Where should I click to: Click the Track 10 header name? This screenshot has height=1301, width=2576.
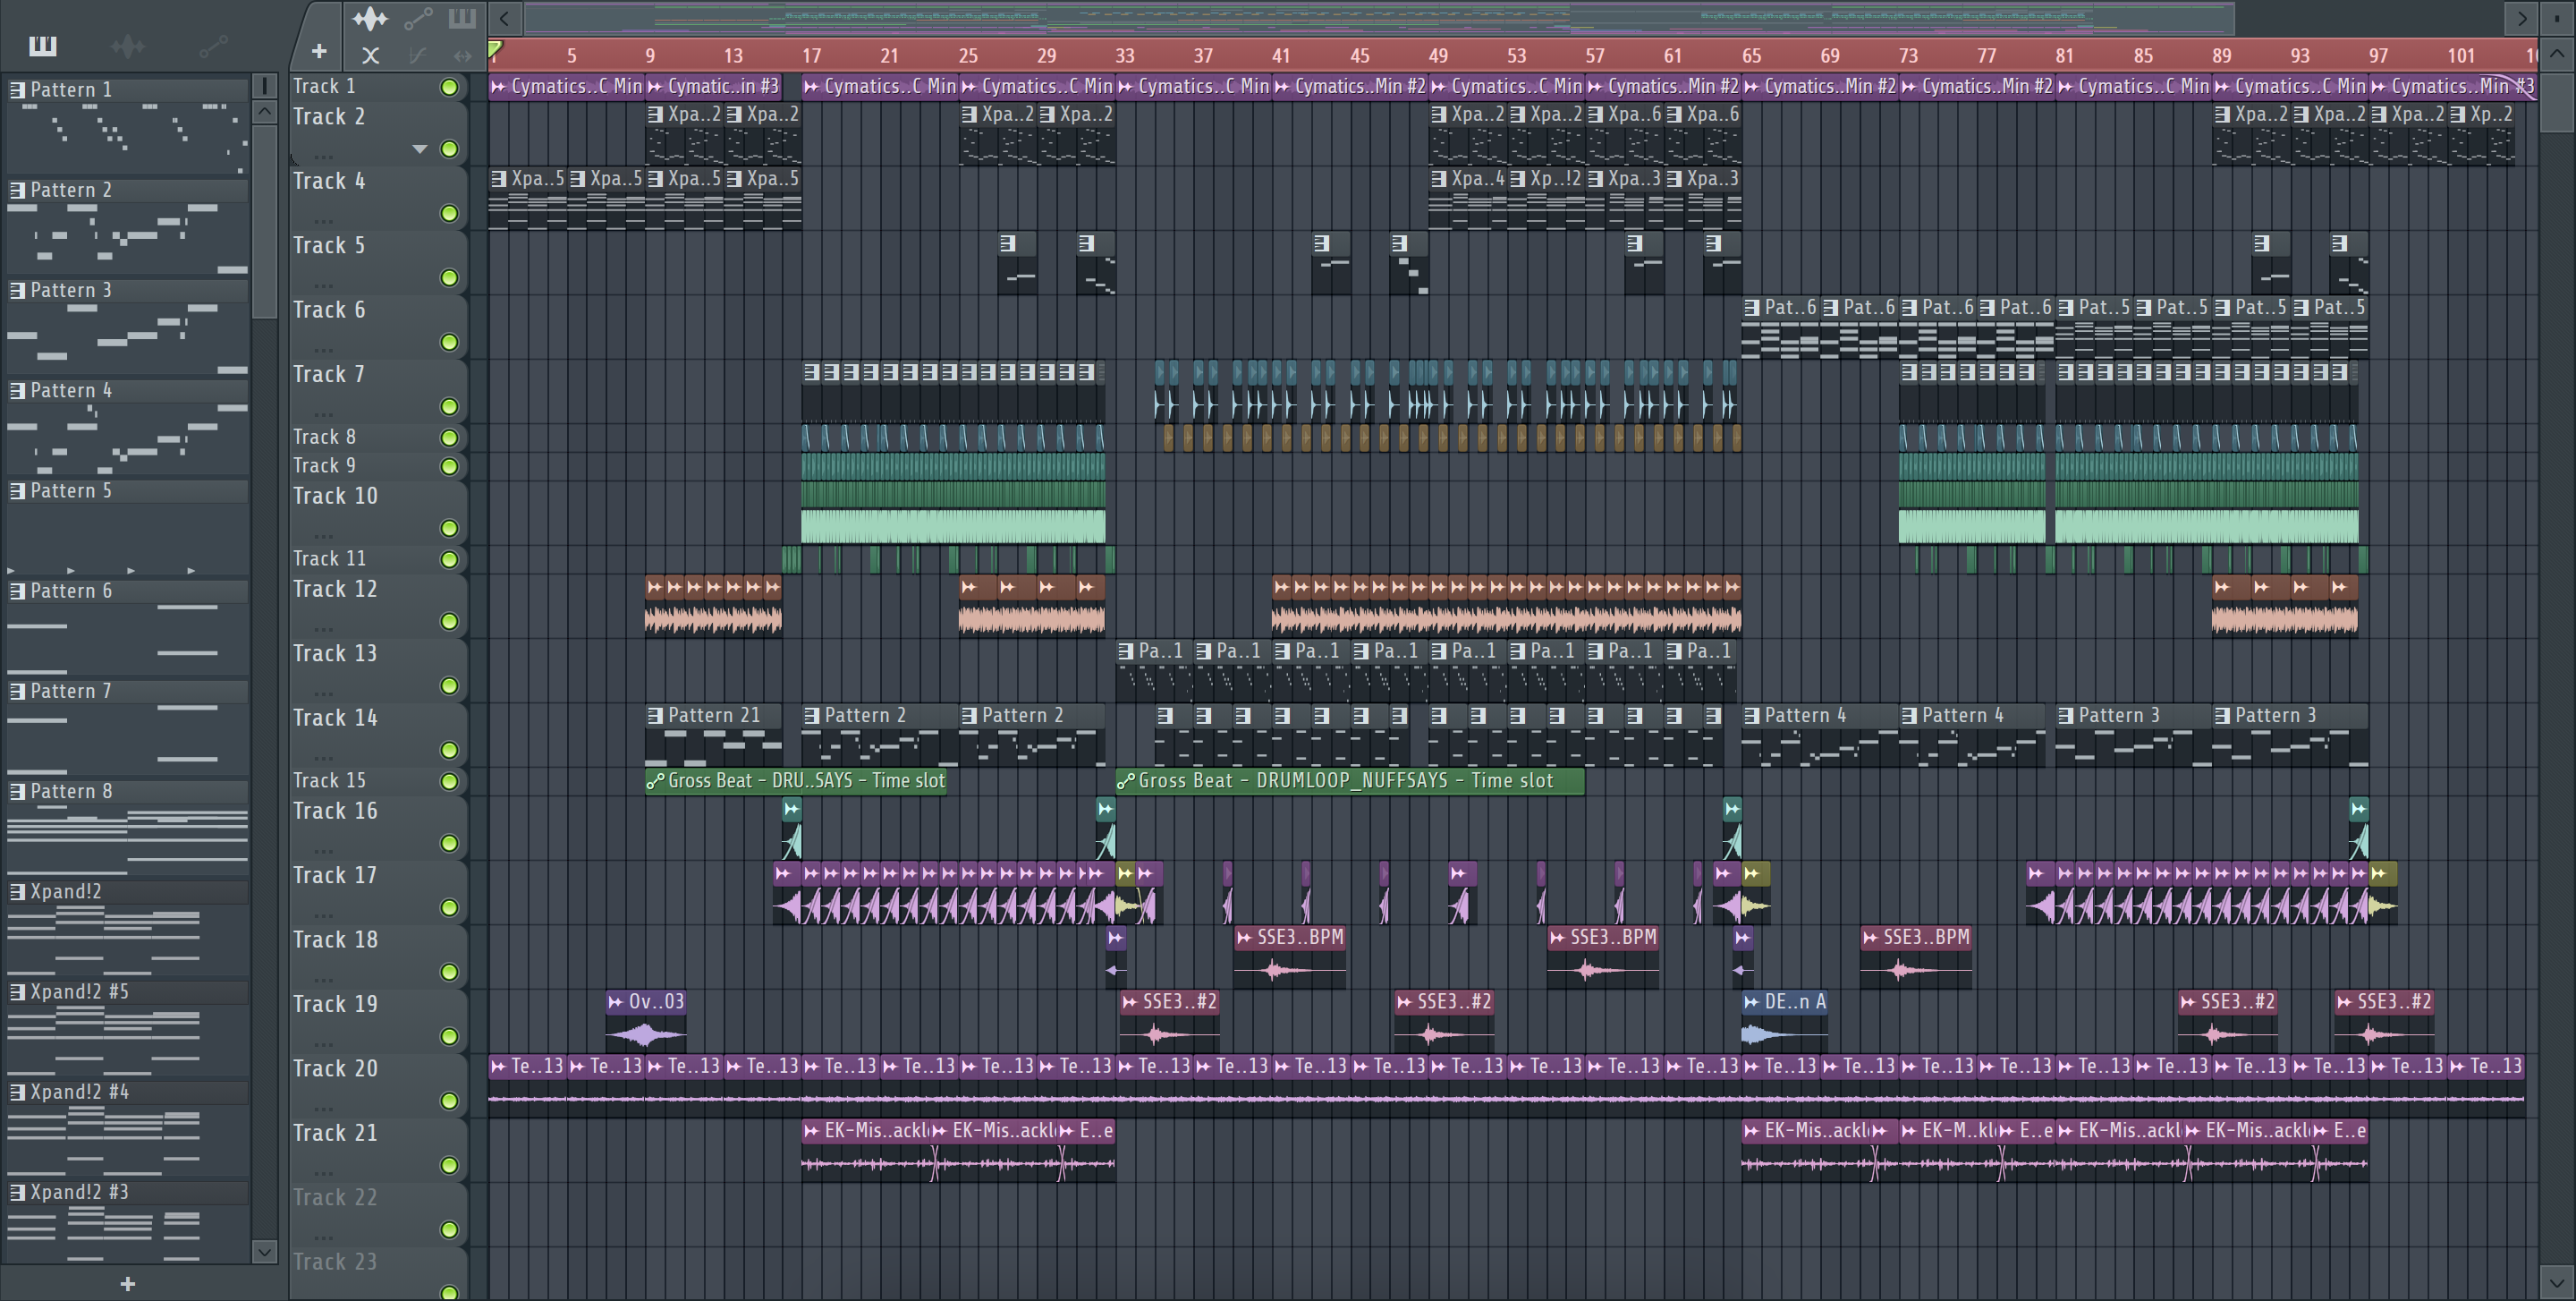tap(335, 496)
